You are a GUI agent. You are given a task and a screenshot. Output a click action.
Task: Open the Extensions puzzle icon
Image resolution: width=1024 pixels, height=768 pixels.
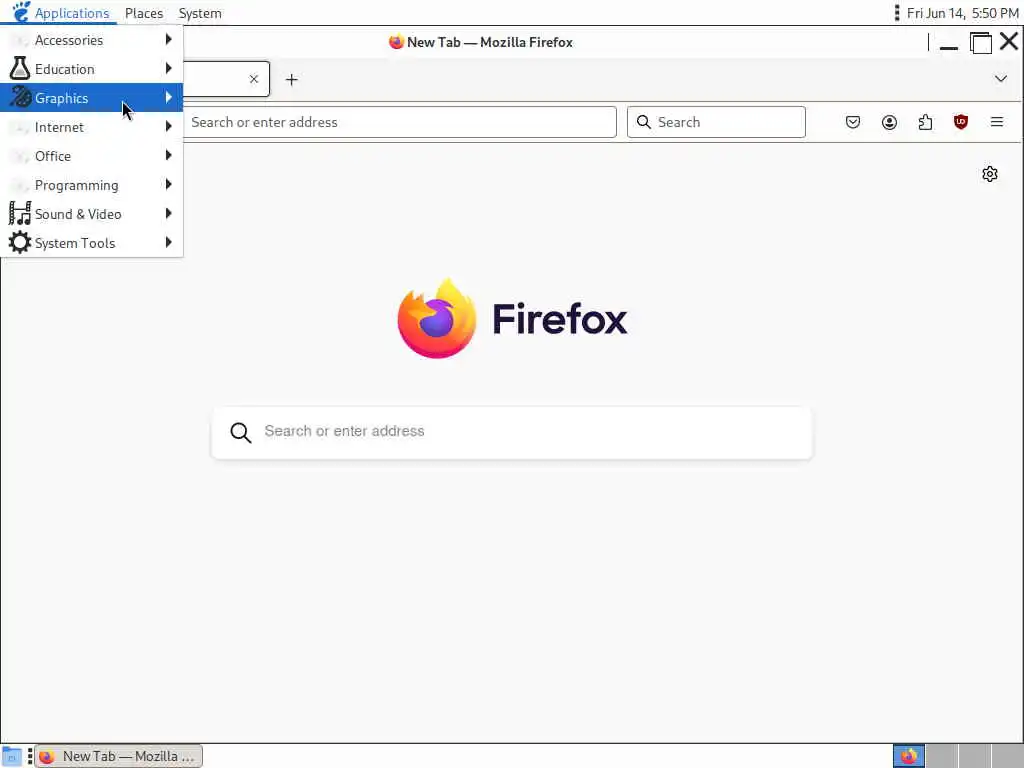[925, 122]
